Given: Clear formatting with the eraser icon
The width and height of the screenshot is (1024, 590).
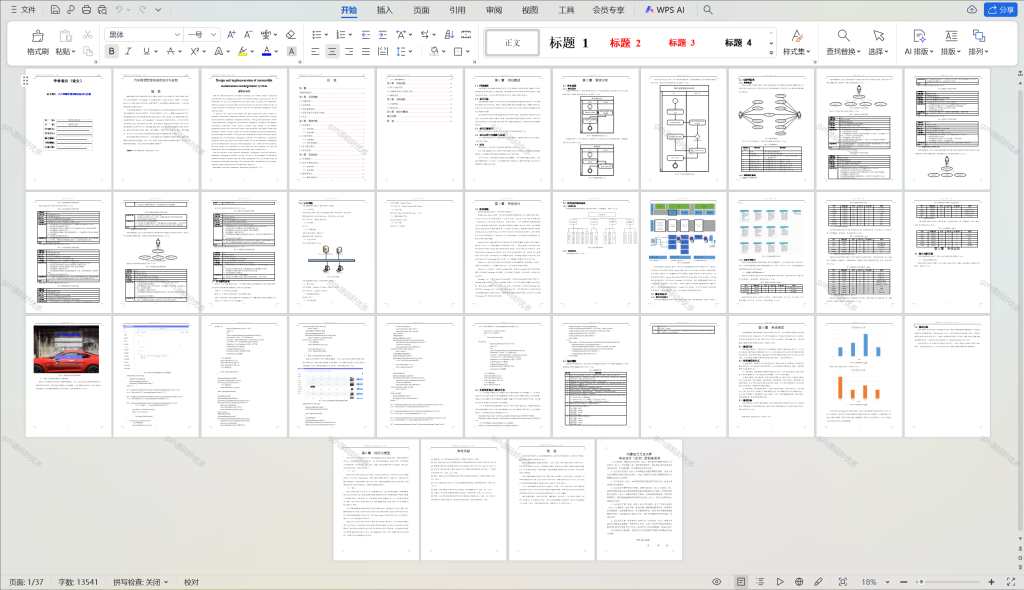Looking at the screenshot, I should 291,35.
